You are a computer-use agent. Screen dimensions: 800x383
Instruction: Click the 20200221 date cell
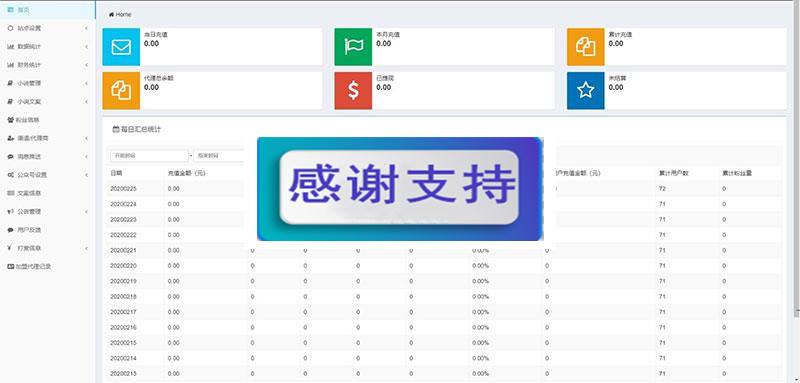(x=123, y=250)
